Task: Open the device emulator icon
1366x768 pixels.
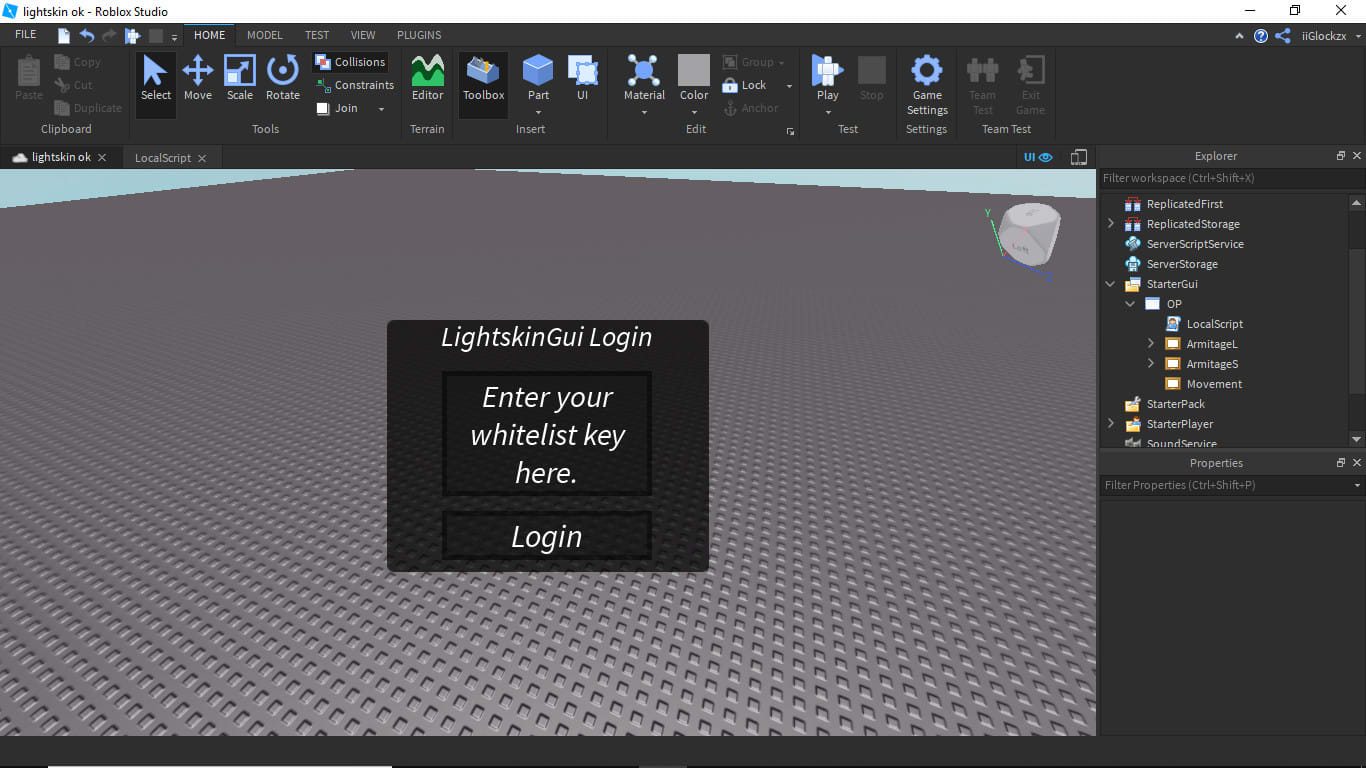Action: pyautogui.click(x=1079, y=157)
